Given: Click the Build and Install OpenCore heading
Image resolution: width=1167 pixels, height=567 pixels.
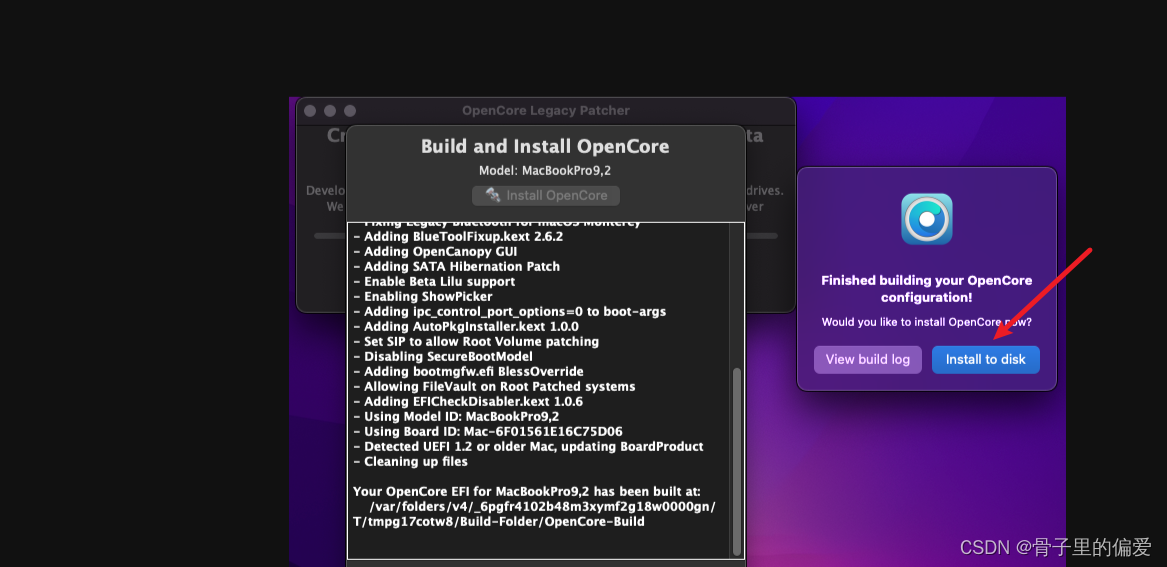Looking at the screenshot, I should (x=546, y=146).
